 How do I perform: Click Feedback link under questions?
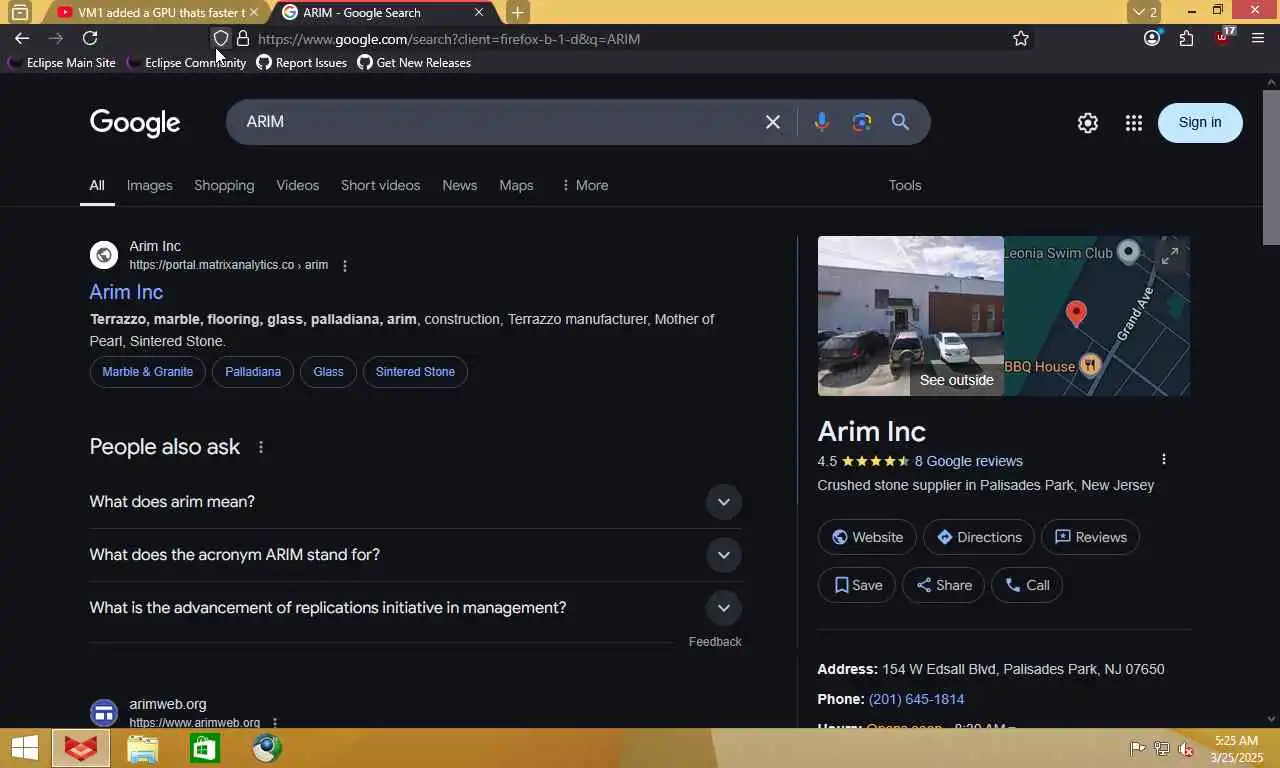point(715,642)
